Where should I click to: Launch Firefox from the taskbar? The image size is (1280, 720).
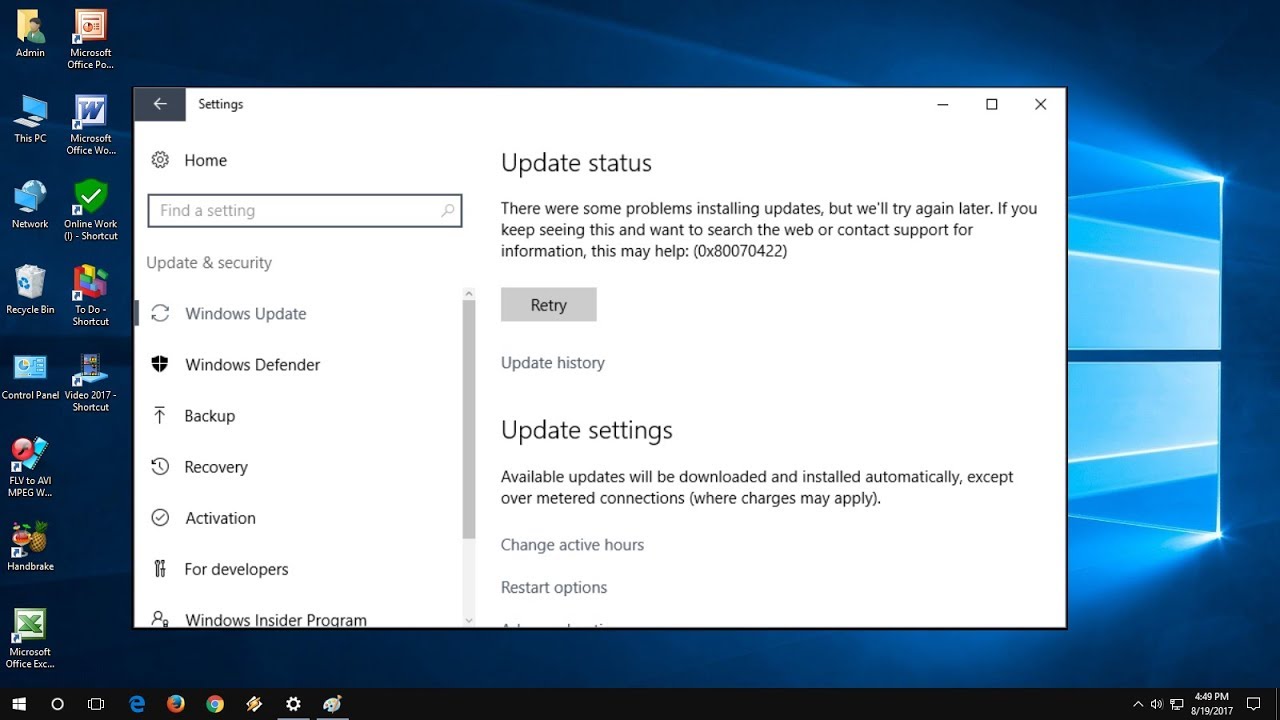(176, 704)
